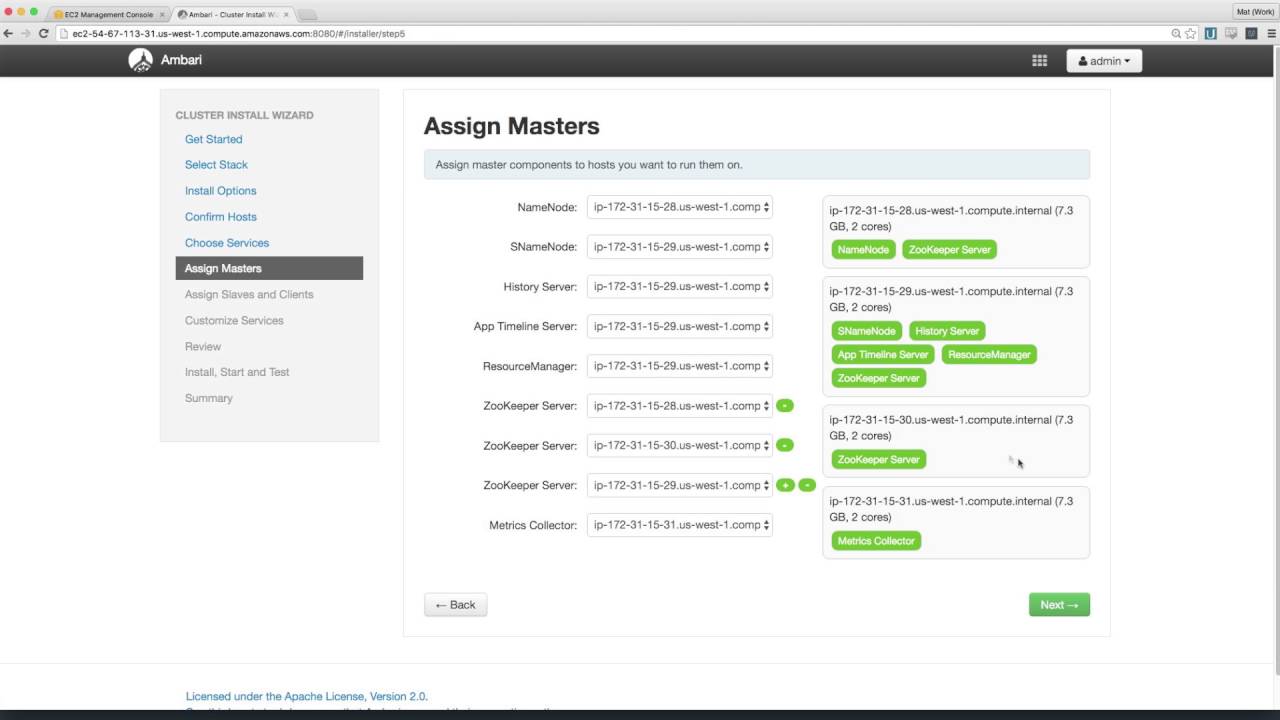Click the Mat (Work) profile button
Viewport: 1280px width, 720px height.
click(1255, 12)
